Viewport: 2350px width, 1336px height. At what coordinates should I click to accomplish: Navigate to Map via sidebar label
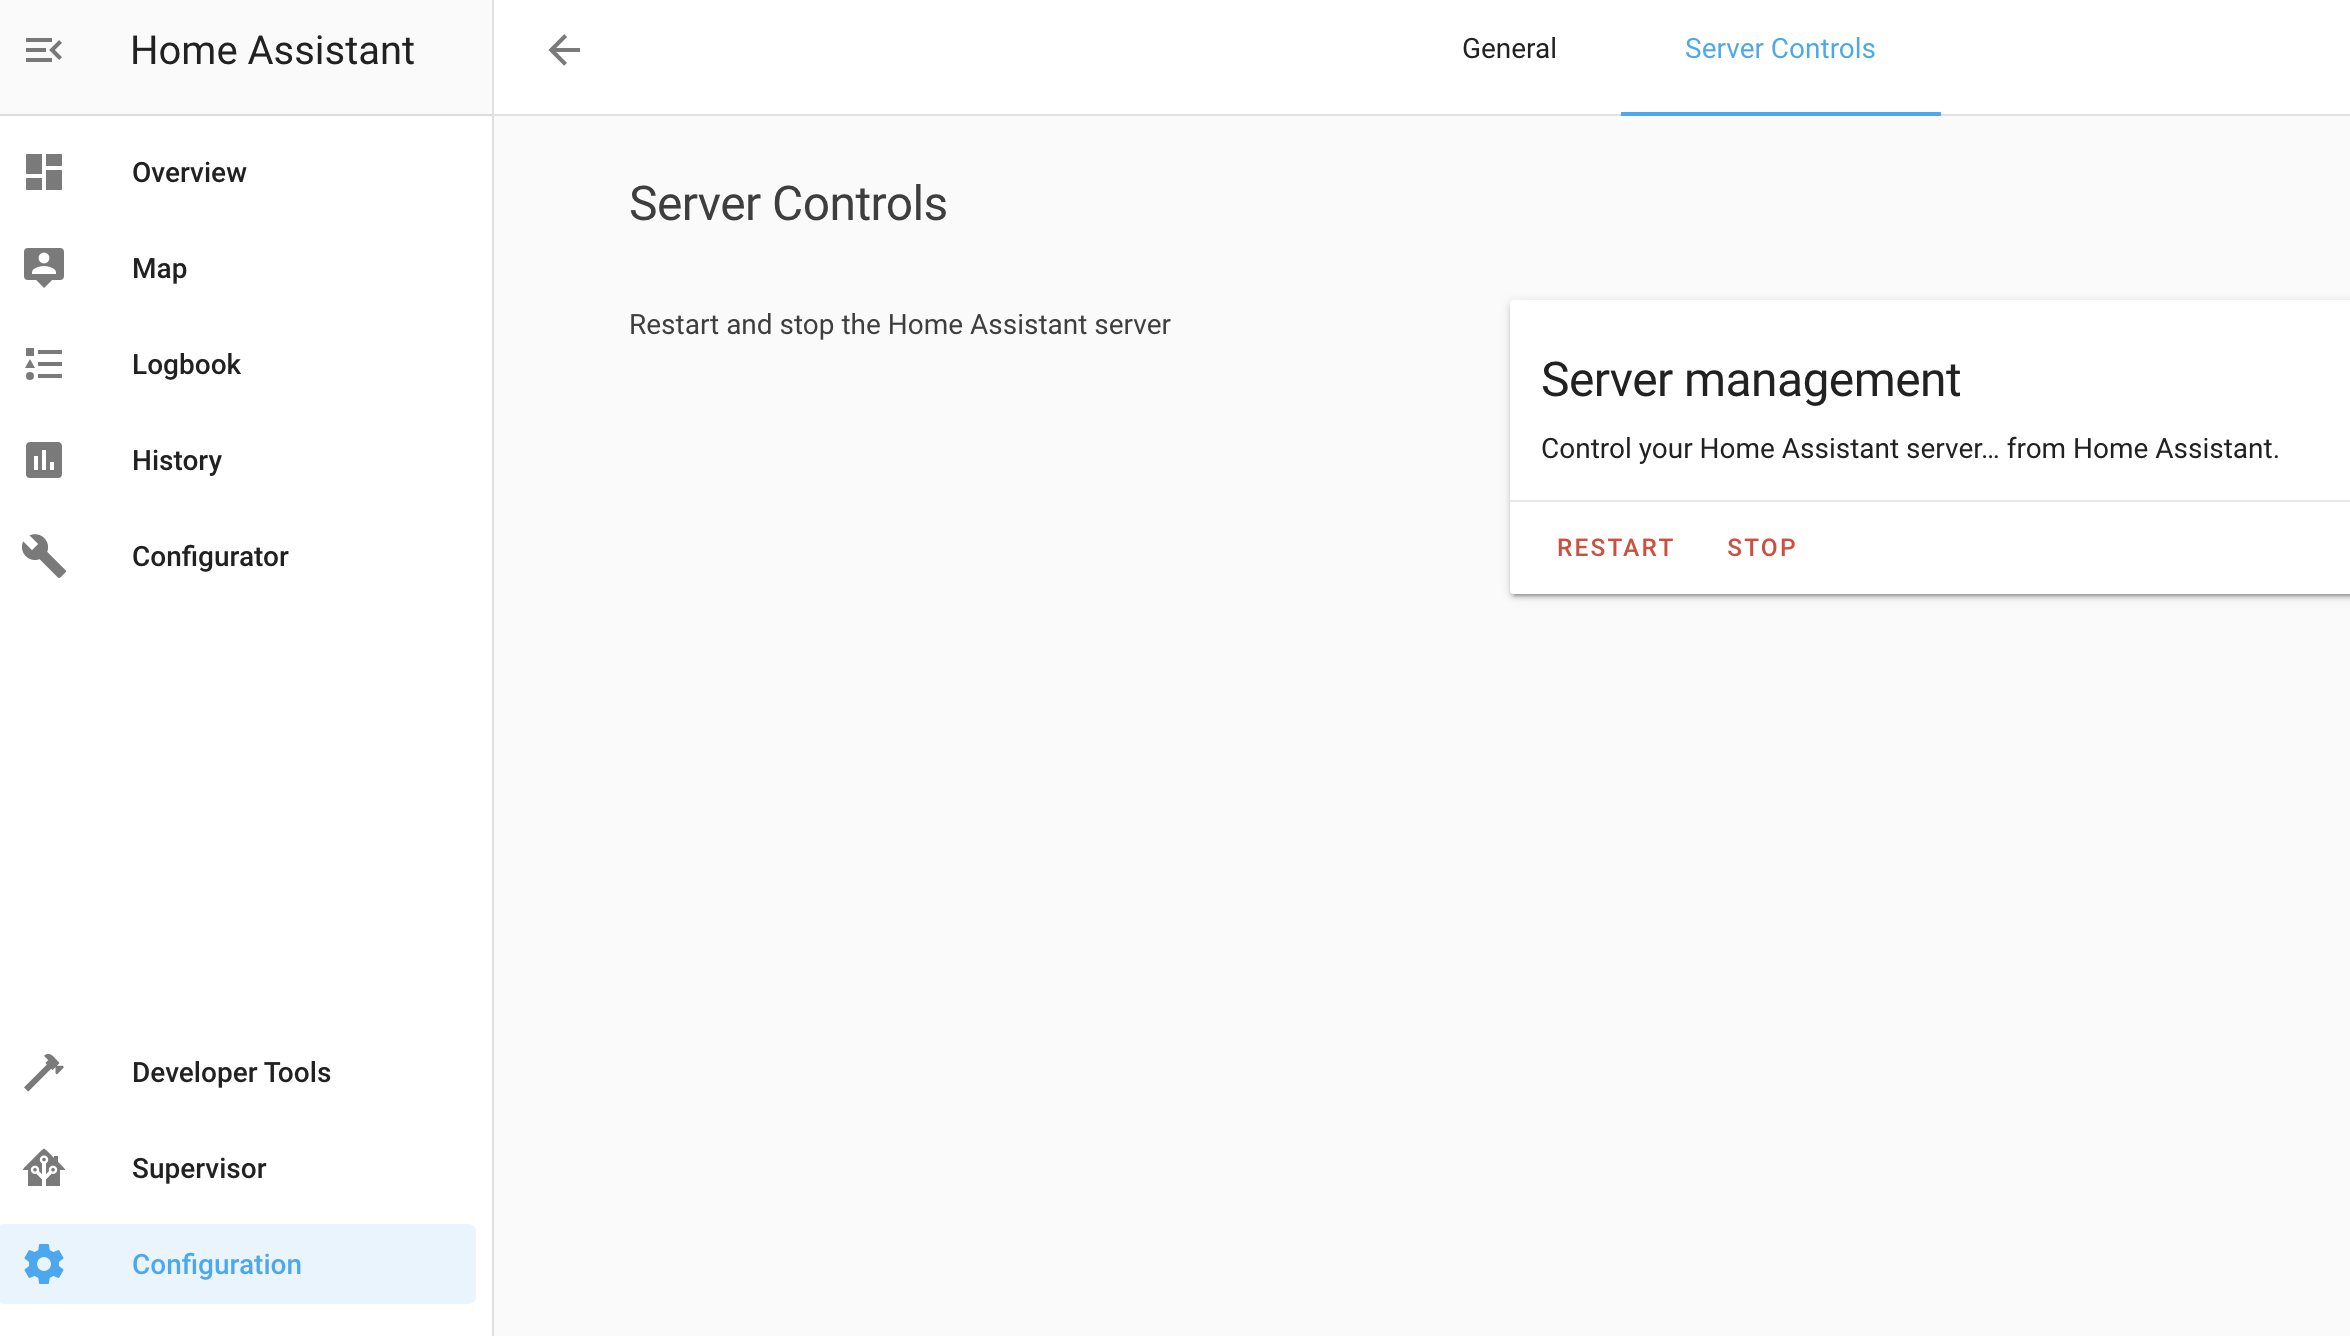coord(158,267)
